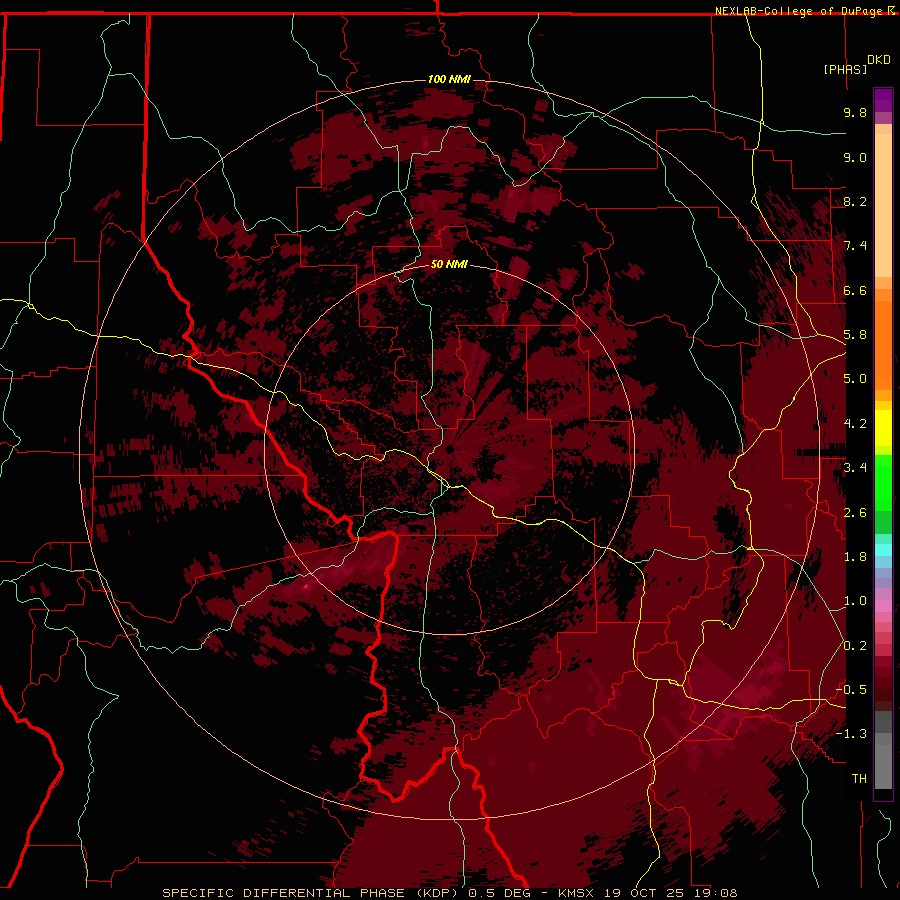Click the 8.2 legend value
This screenshot has height=900, width=900.
tap(855, 201)
